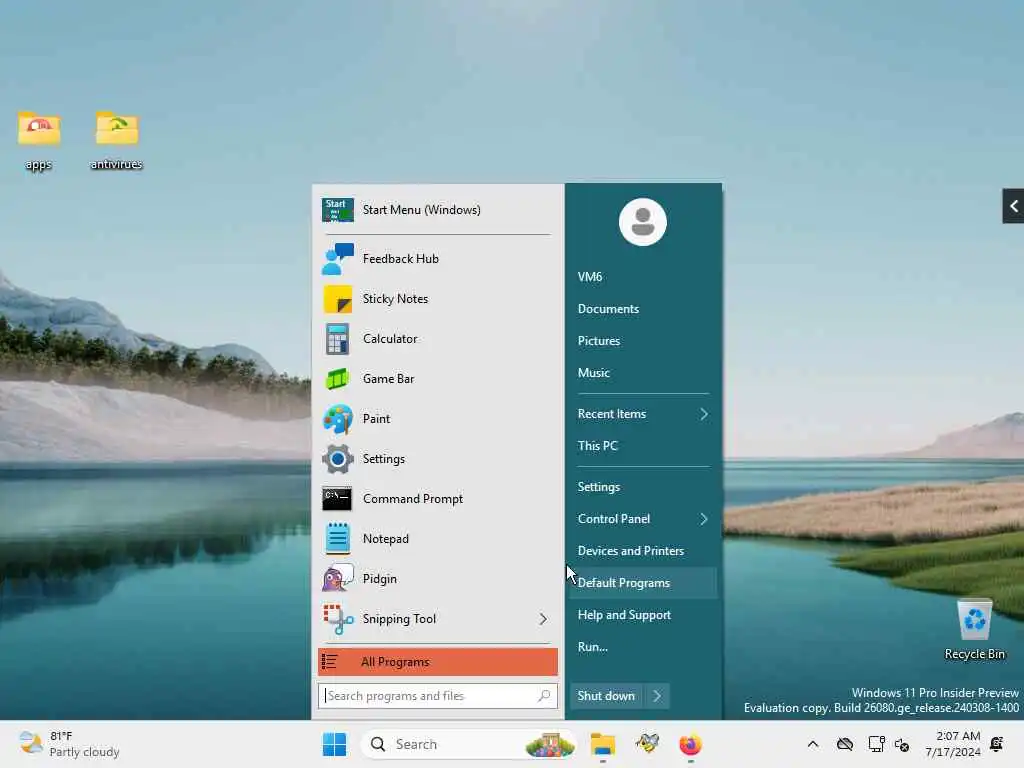1024x768 pixels.
Task: Launch Paint using its palette icon
Action: tap(338, 419)
